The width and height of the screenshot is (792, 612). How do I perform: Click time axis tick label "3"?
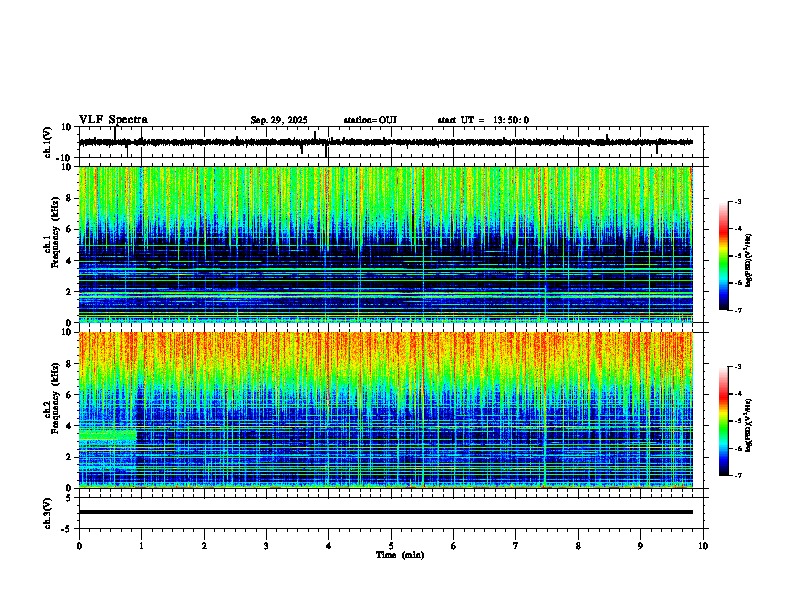tap(266, 546)
